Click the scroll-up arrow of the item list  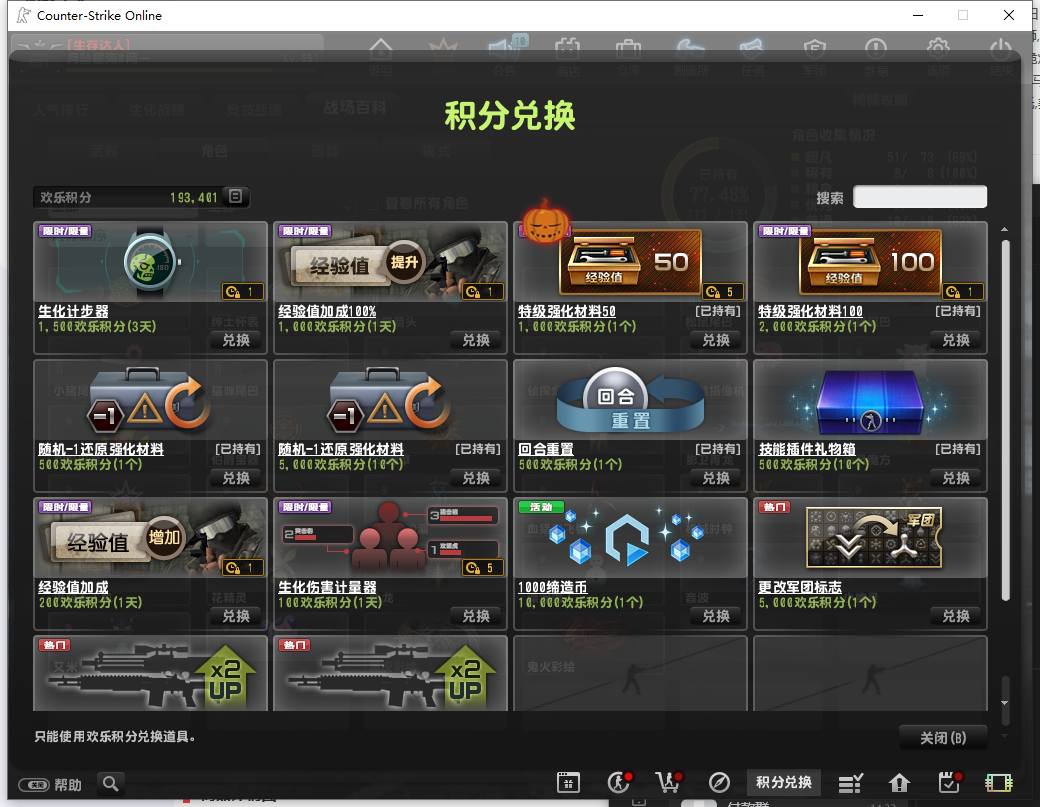tap(1005, 229)
